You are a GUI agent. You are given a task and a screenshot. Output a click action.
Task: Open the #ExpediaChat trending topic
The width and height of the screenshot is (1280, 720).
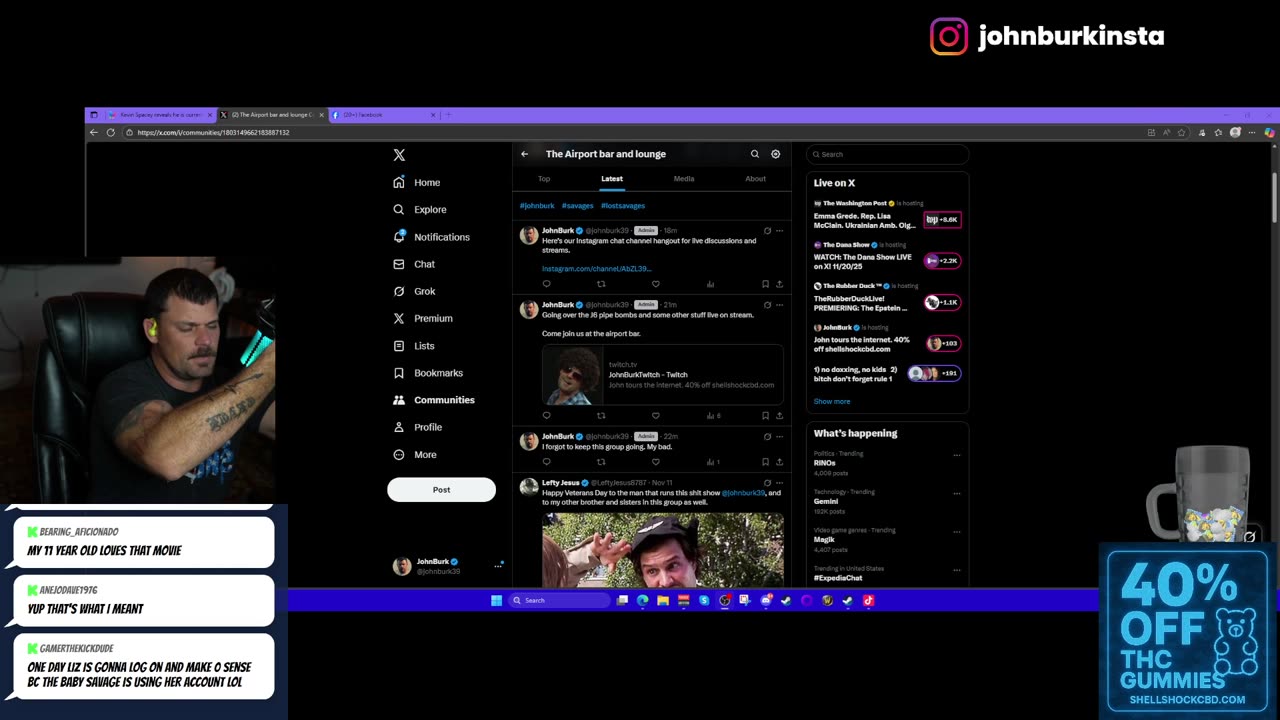[838, 578]
